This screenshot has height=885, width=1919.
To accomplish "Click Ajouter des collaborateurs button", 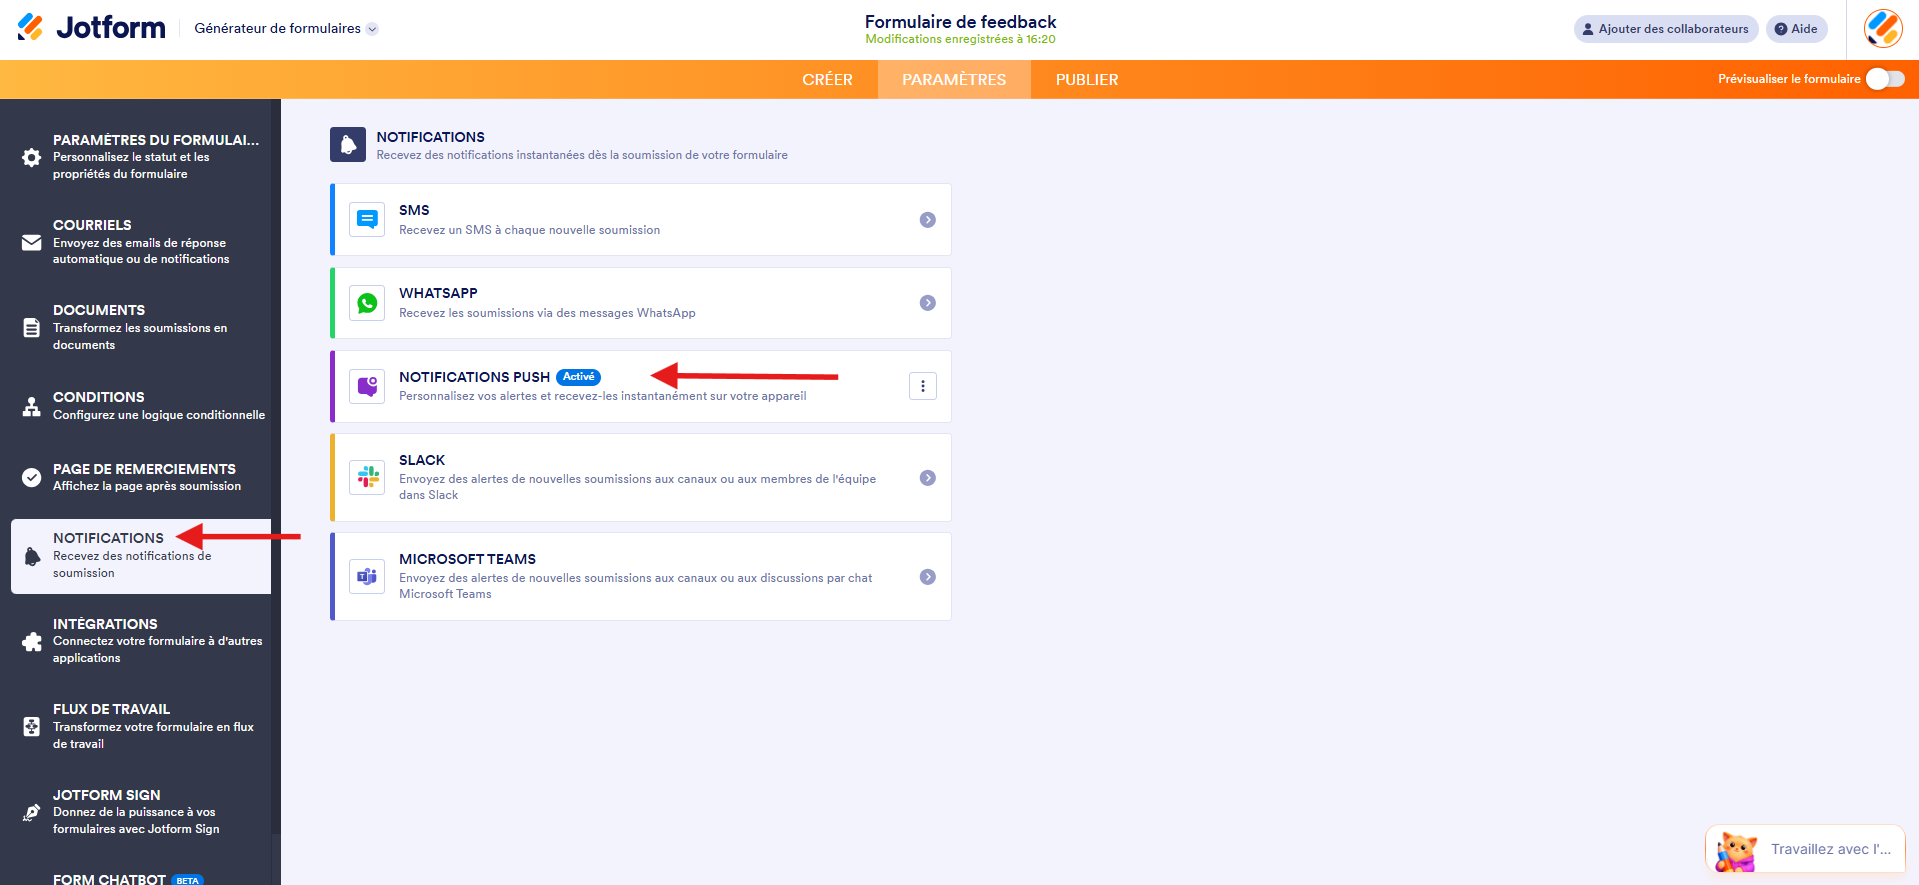I will click(x=1666, y=29).
